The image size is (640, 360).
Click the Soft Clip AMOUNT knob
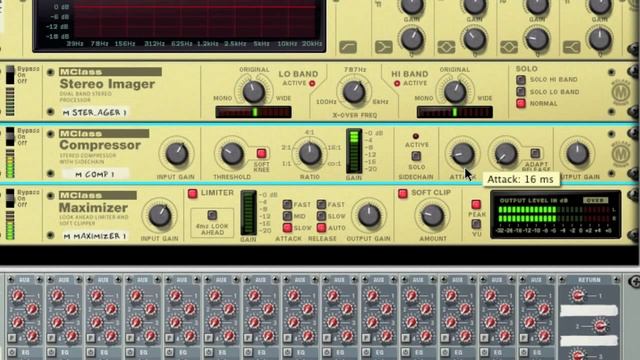coord(432,216)
